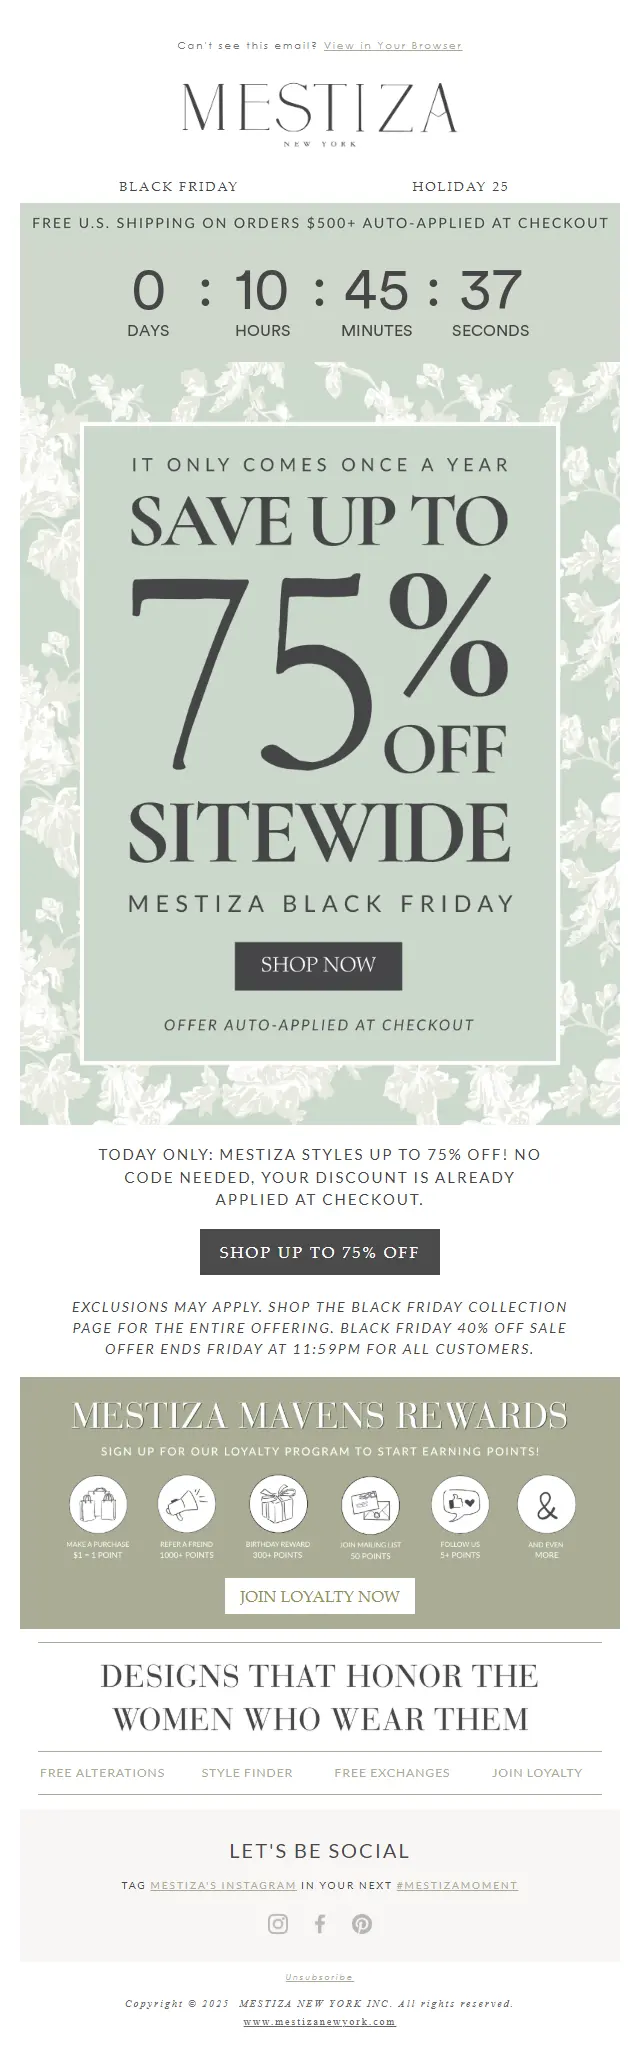The height and width of the screenshot is (2071, 640).
Task: Open the Instagram social icon
Action: click(278, 1923)
